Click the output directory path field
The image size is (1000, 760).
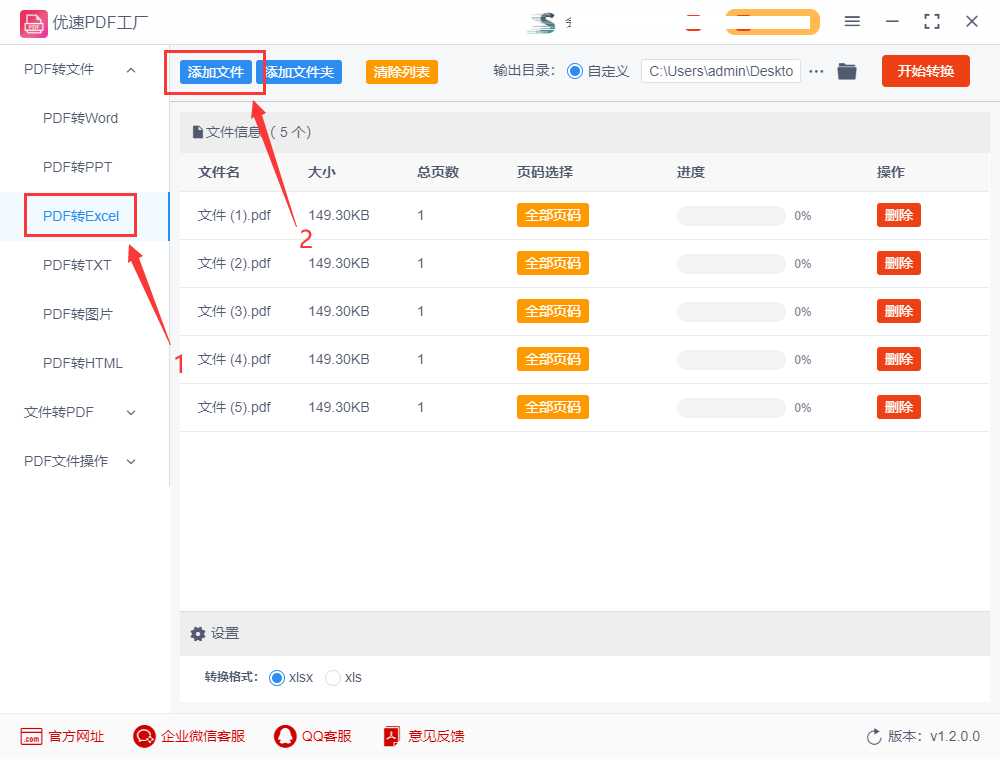click(x=721, y=71)
